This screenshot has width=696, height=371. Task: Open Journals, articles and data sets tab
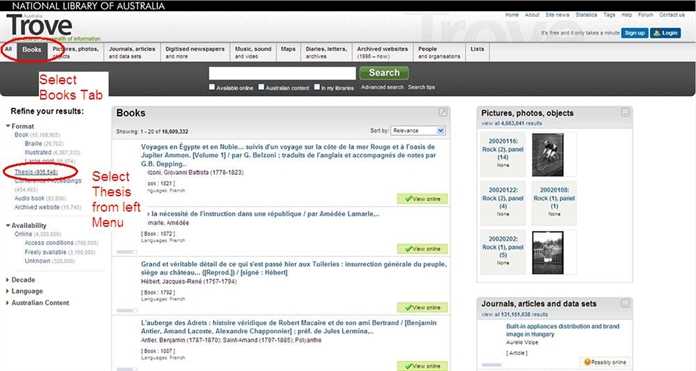[x=132, y=52]
